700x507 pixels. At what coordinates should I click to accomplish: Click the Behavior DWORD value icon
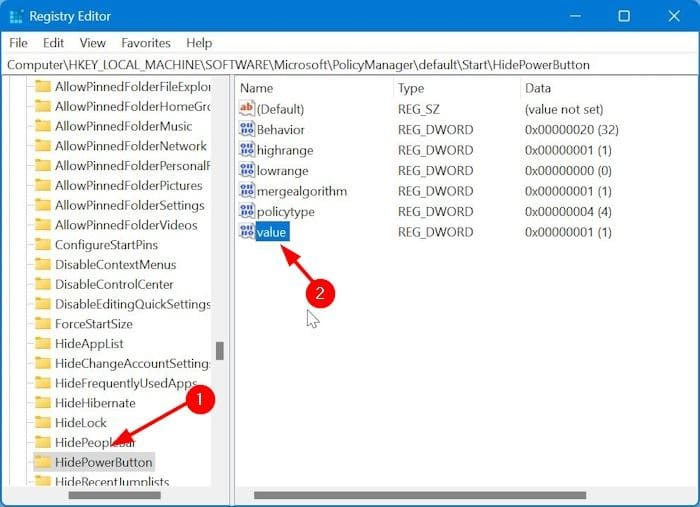[246, 129]
